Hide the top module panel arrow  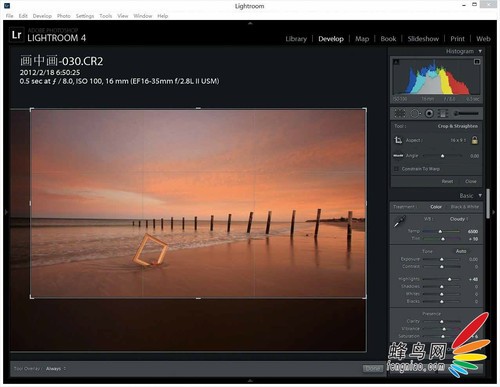tap(250, 23)
